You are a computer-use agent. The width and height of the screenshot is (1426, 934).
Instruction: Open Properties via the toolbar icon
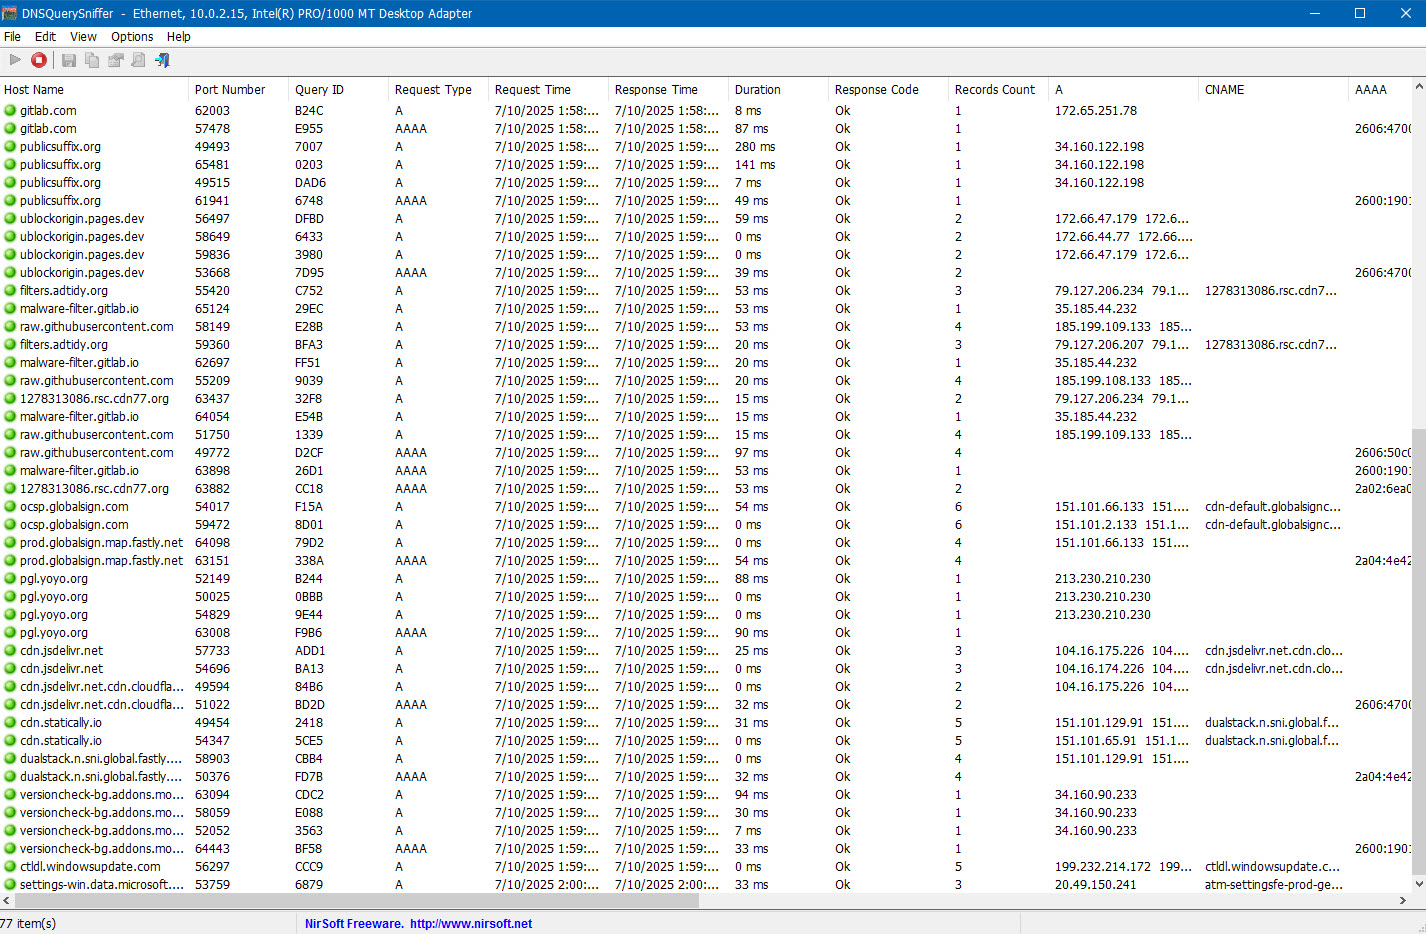pos(115,60)
